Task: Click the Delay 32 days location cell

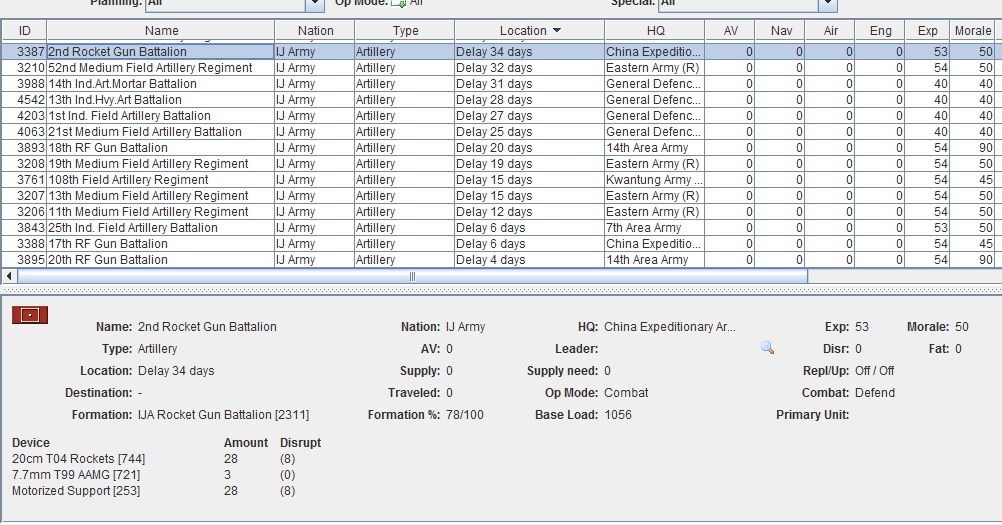Action: [529, 68]
